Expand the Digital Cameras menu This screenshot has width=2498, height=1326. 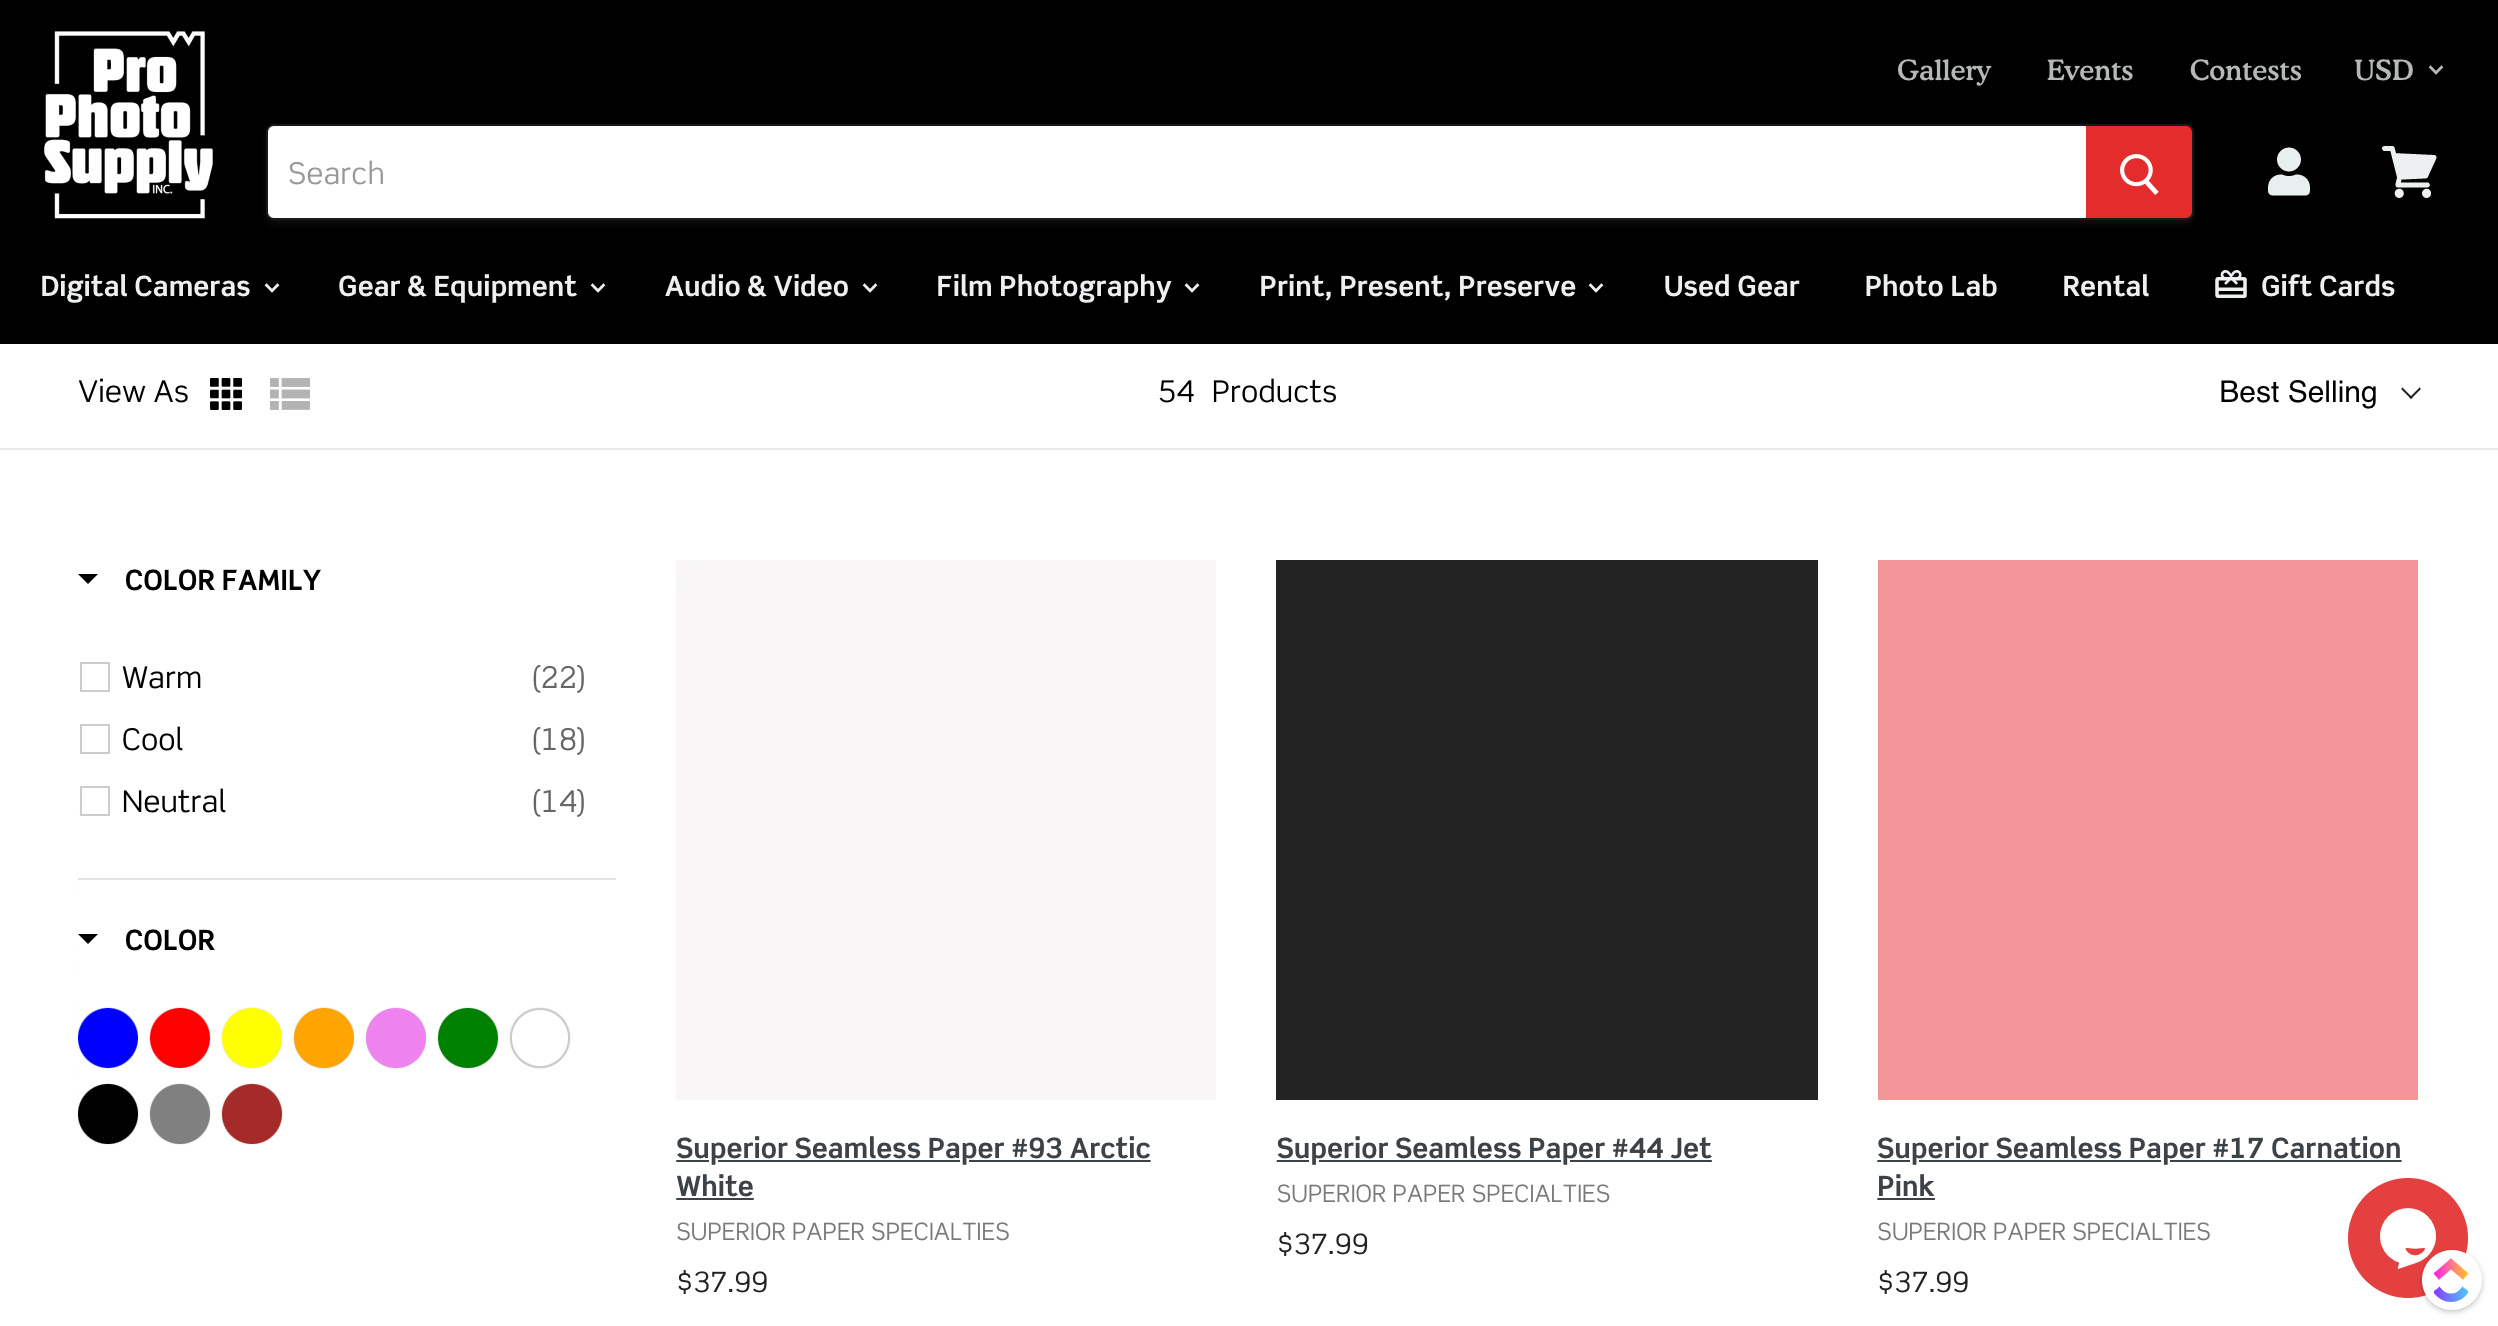(160, 286)
